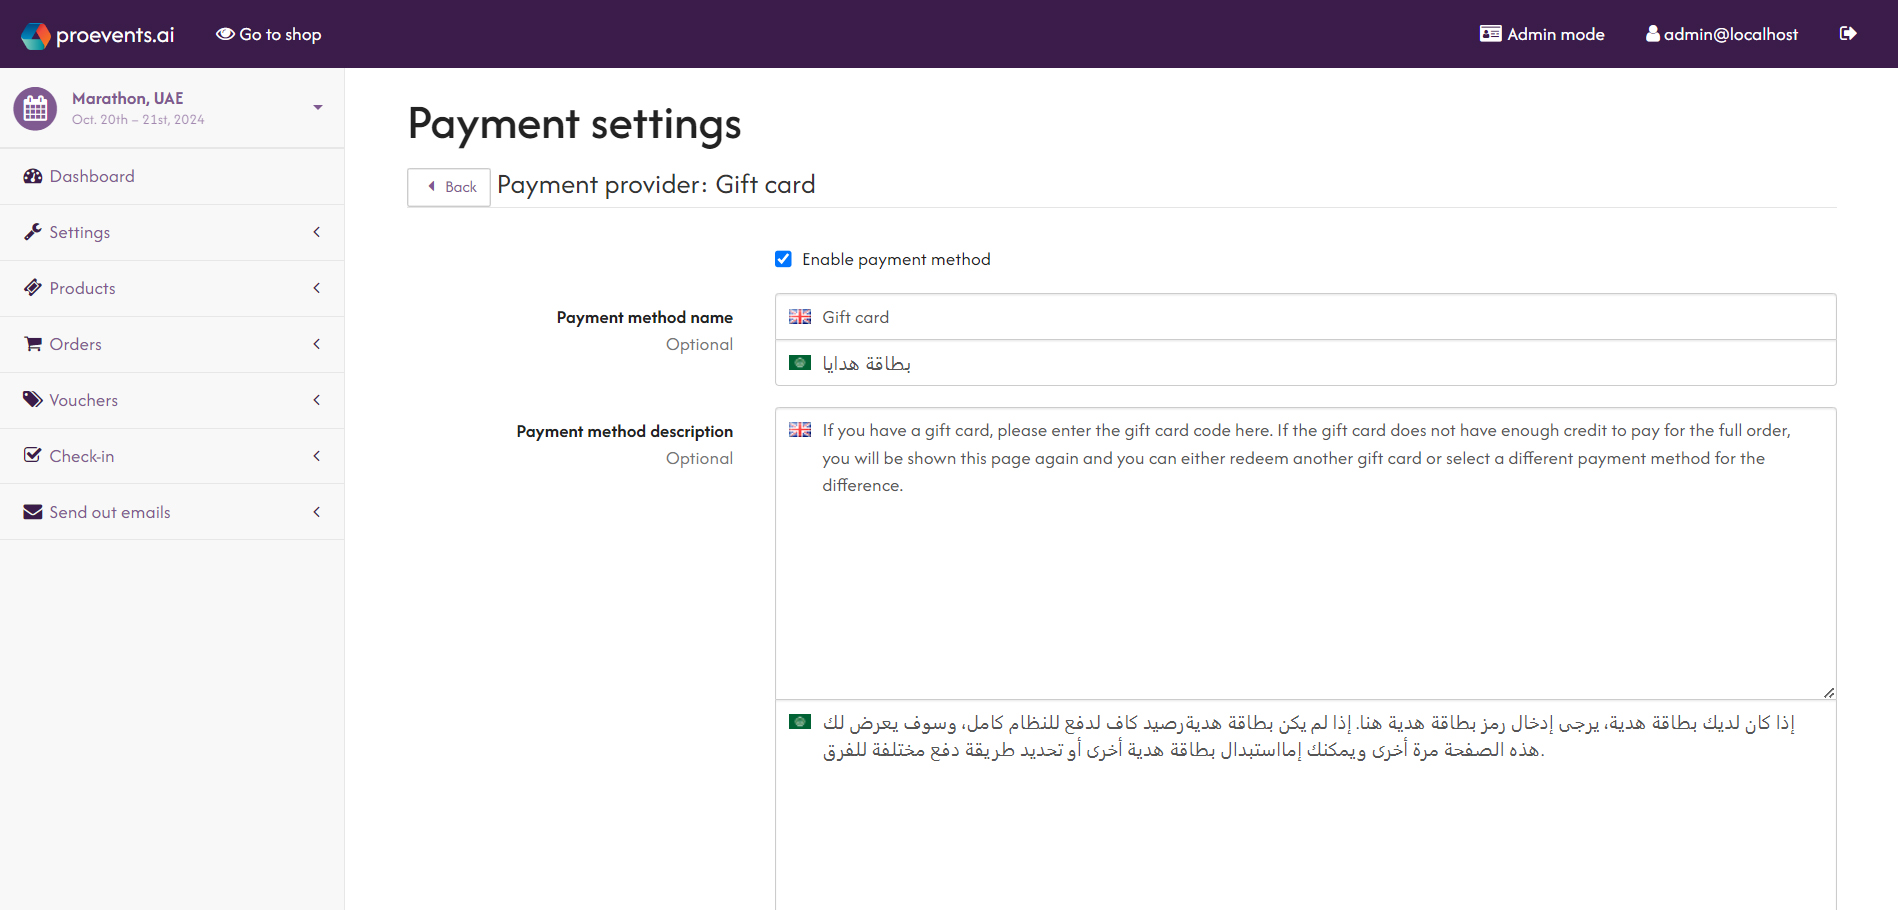Click the Back button
The width and height of the screenshot is (1898, 910).
tap(448, 187)
